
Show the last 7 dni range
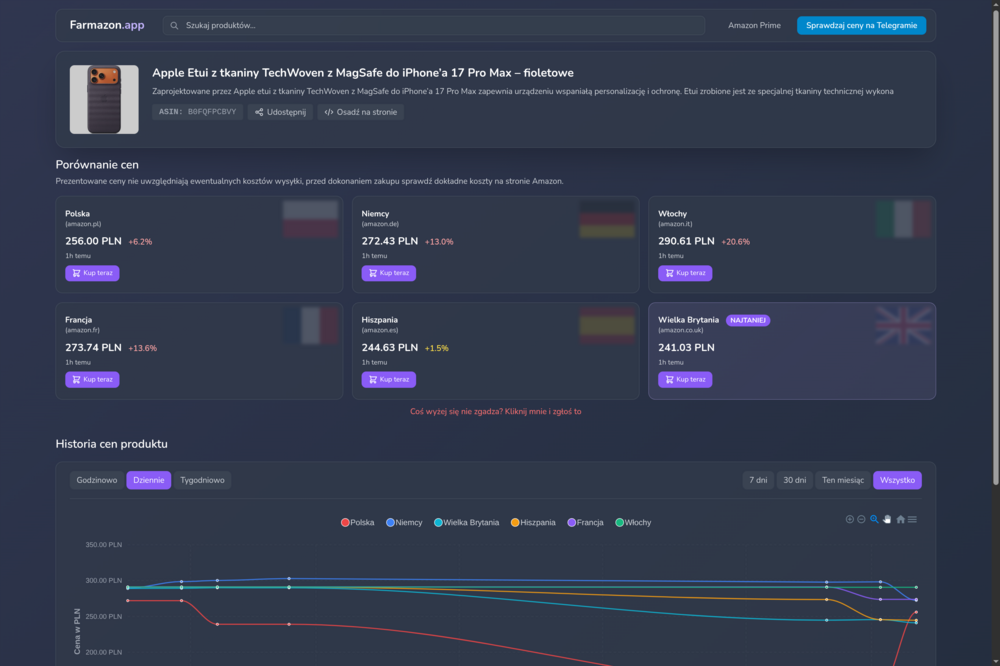[758, 480]
